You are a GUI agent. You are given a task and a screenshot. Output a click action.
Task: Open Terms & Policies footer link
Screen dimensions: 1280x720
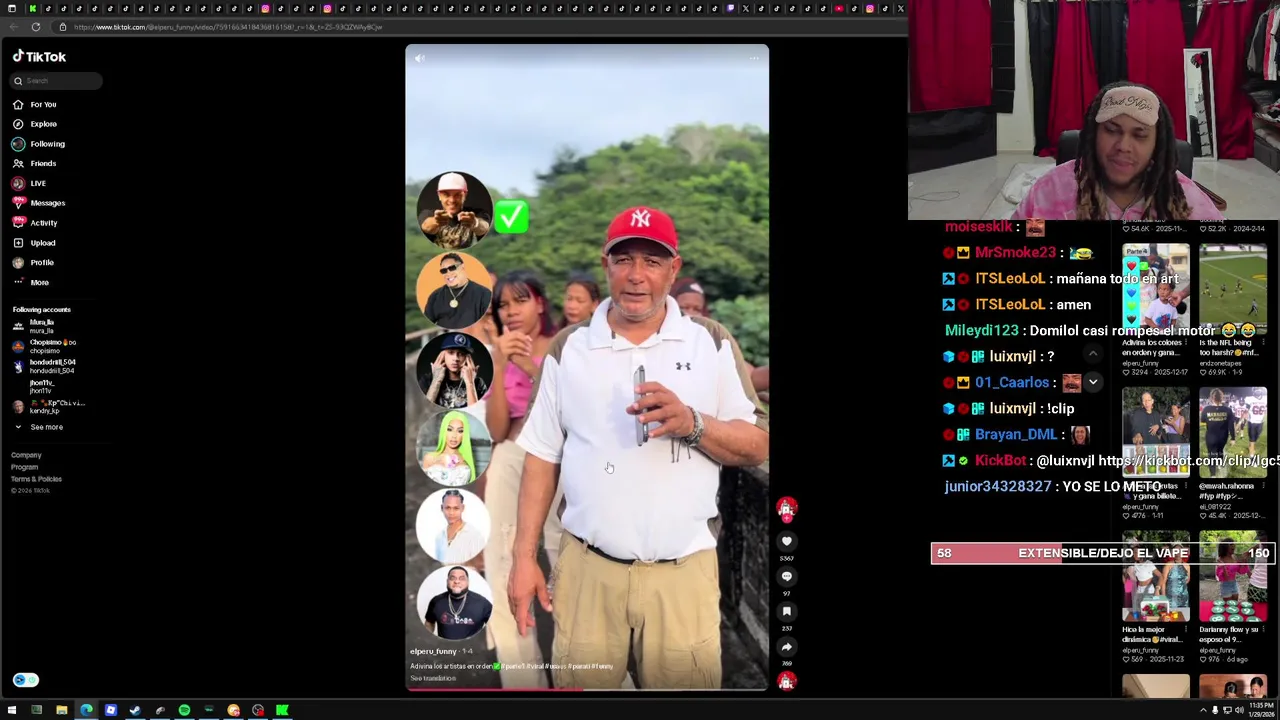[36, 479]
